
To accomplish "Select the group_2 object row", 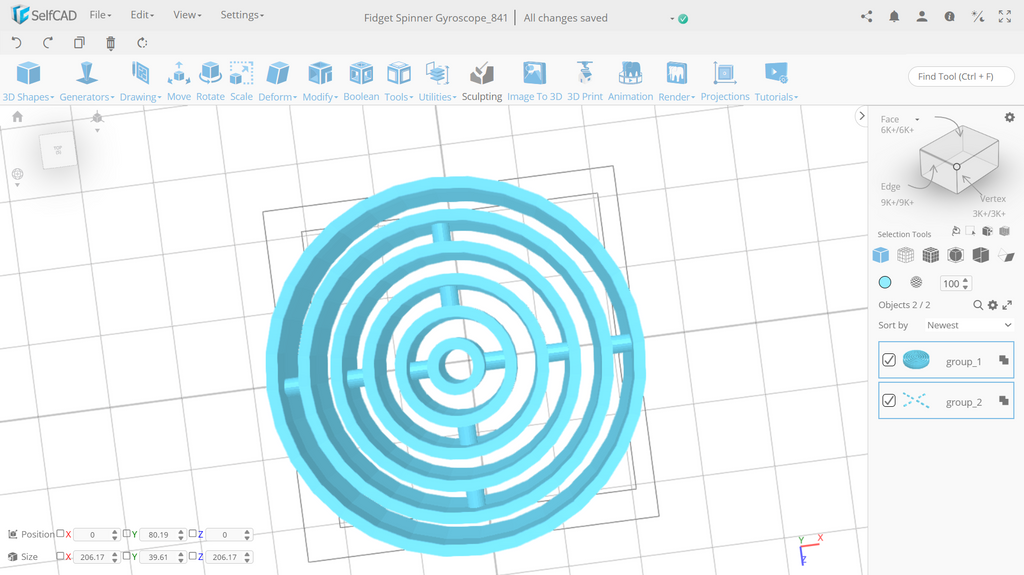I will (946, 401).
